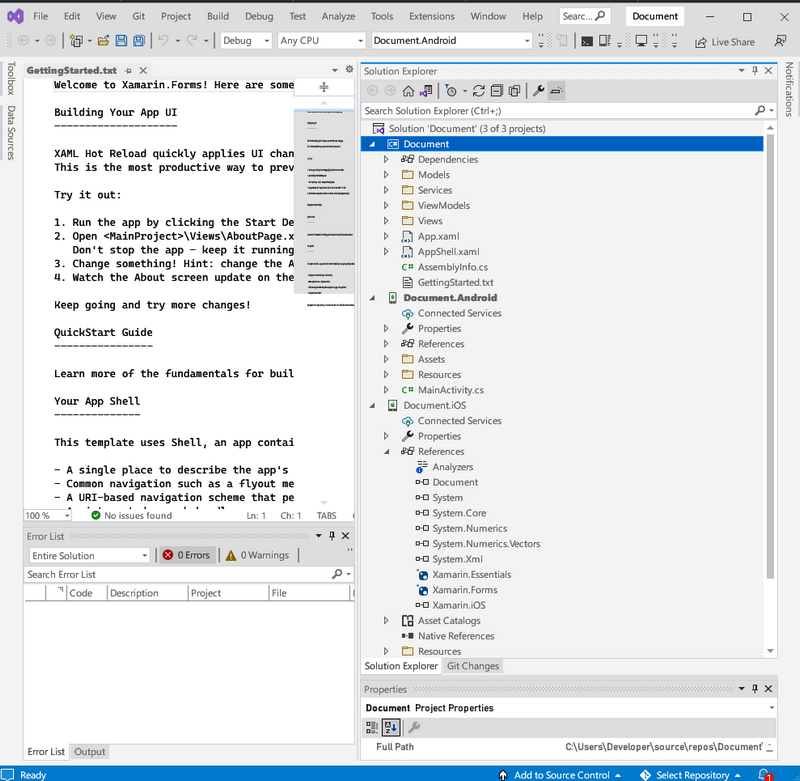Open the Entire Solution scope dropdown
800x781 pixels.
point(90,556)
